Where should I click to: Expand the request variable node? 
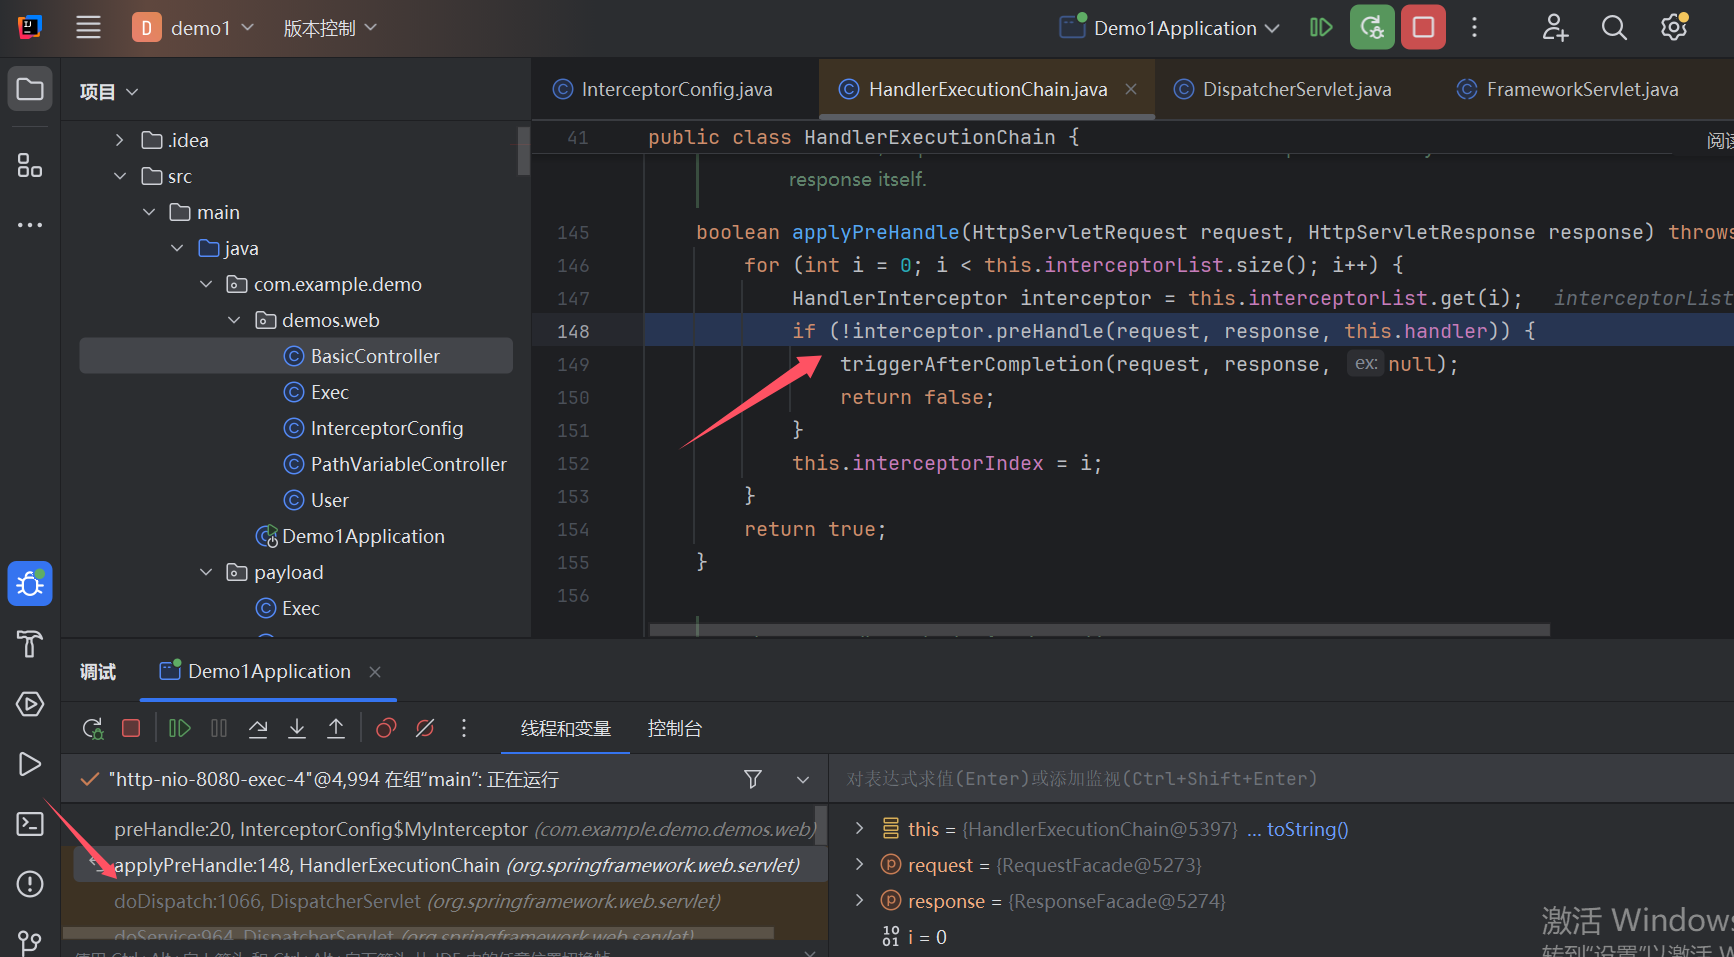859,864
